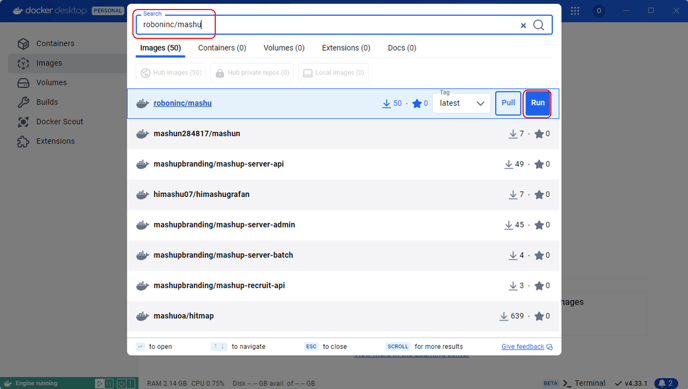688x389 pixels.
Task: Toggle the Local images filter
Action: coord(333,73)
